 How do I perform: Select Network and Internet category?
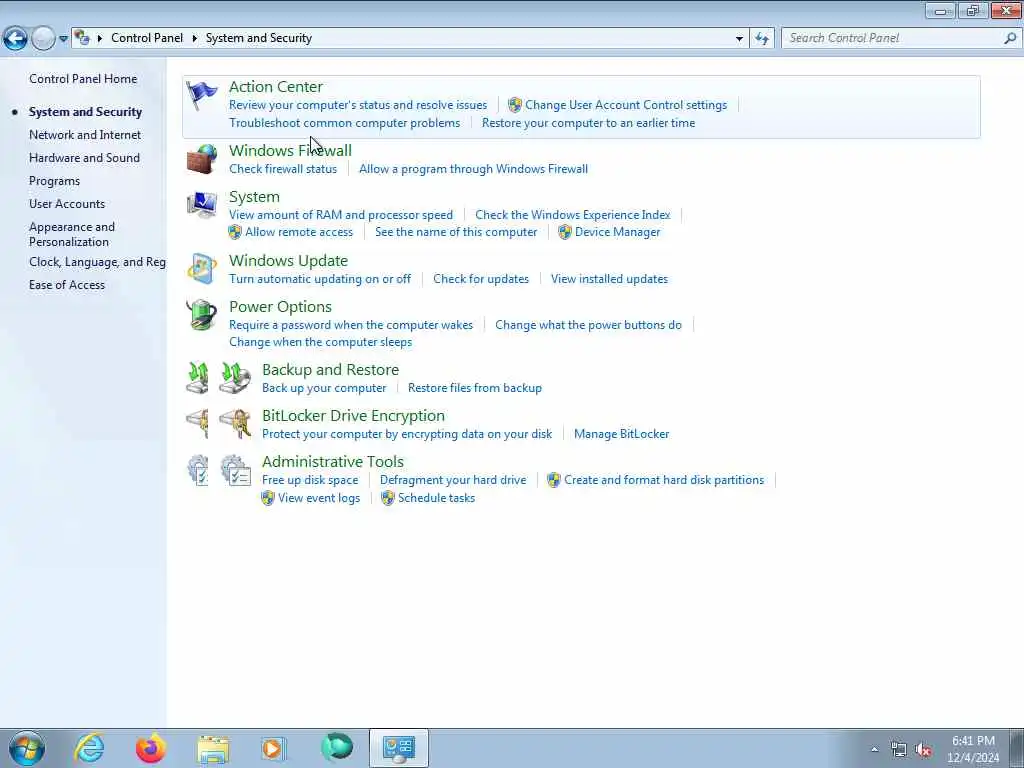[x=85, y=135]
